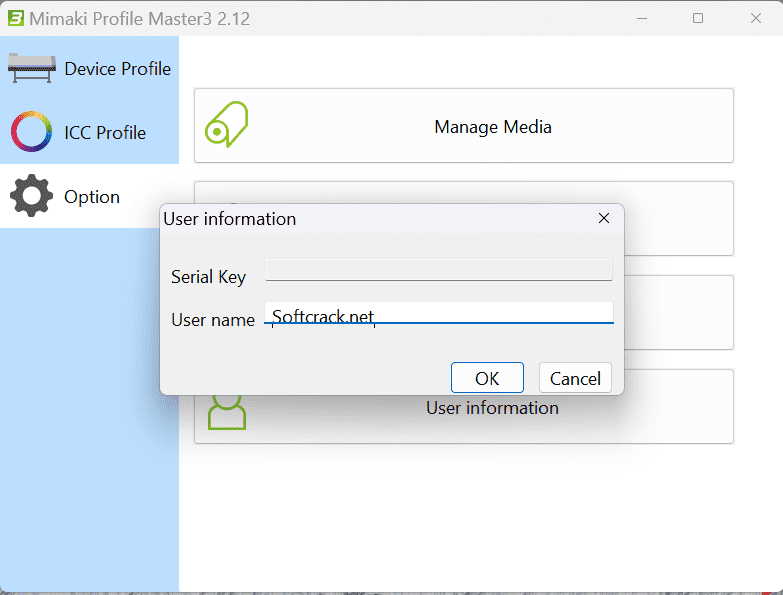Click the Manage Media roll icon
The image size is (783, 595).
(227, 127)
